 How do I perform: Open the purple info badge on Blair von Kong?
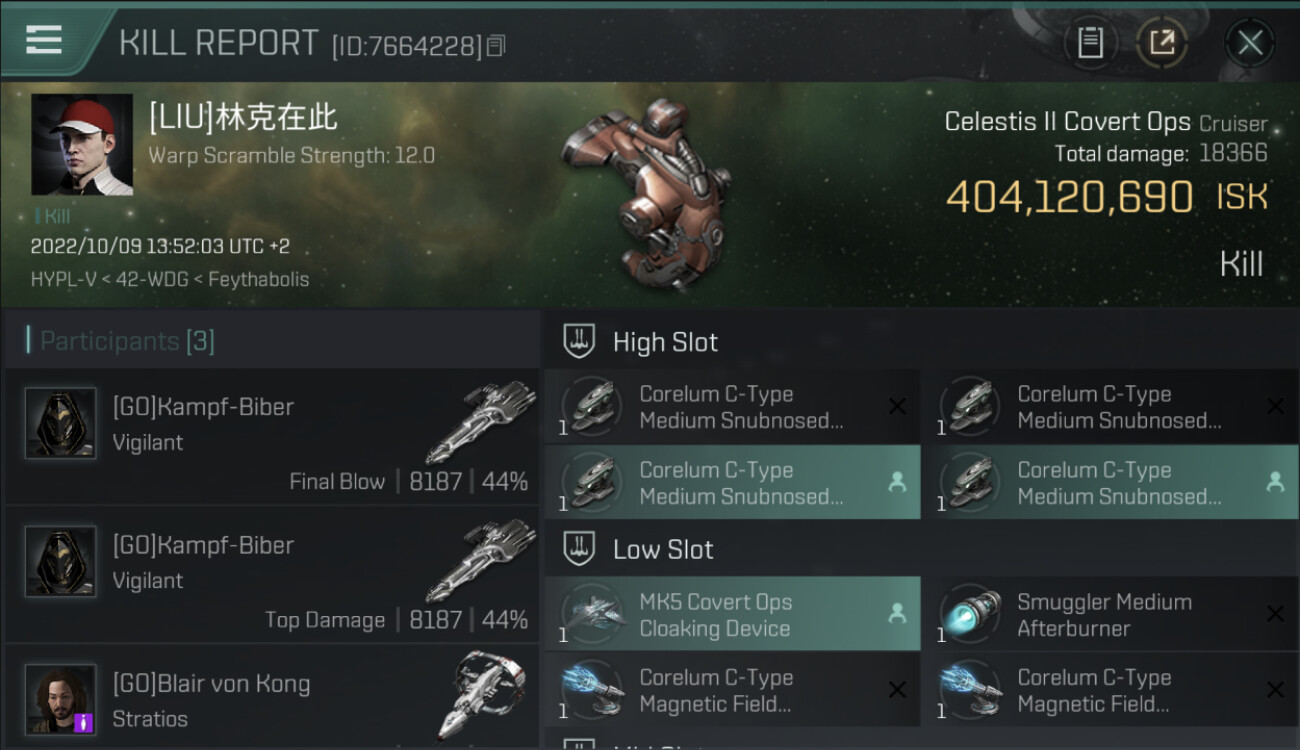84,722
